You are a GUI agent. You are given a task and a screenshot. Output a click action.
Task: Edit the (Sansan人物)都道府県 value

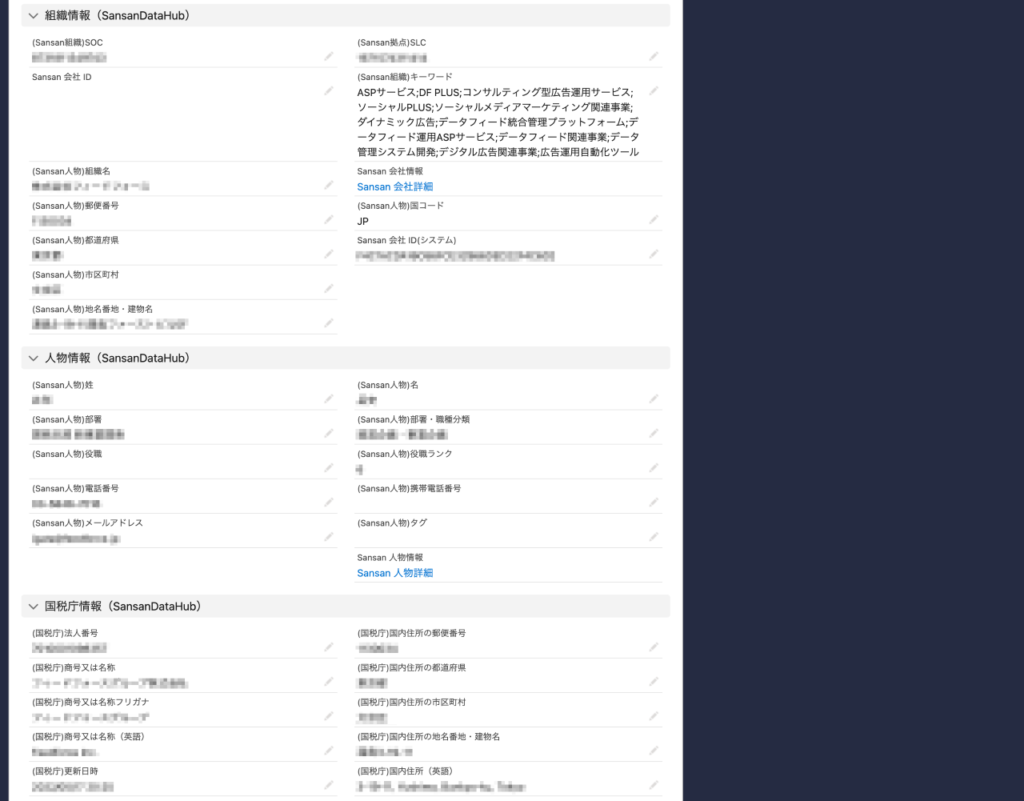point(328,255)
